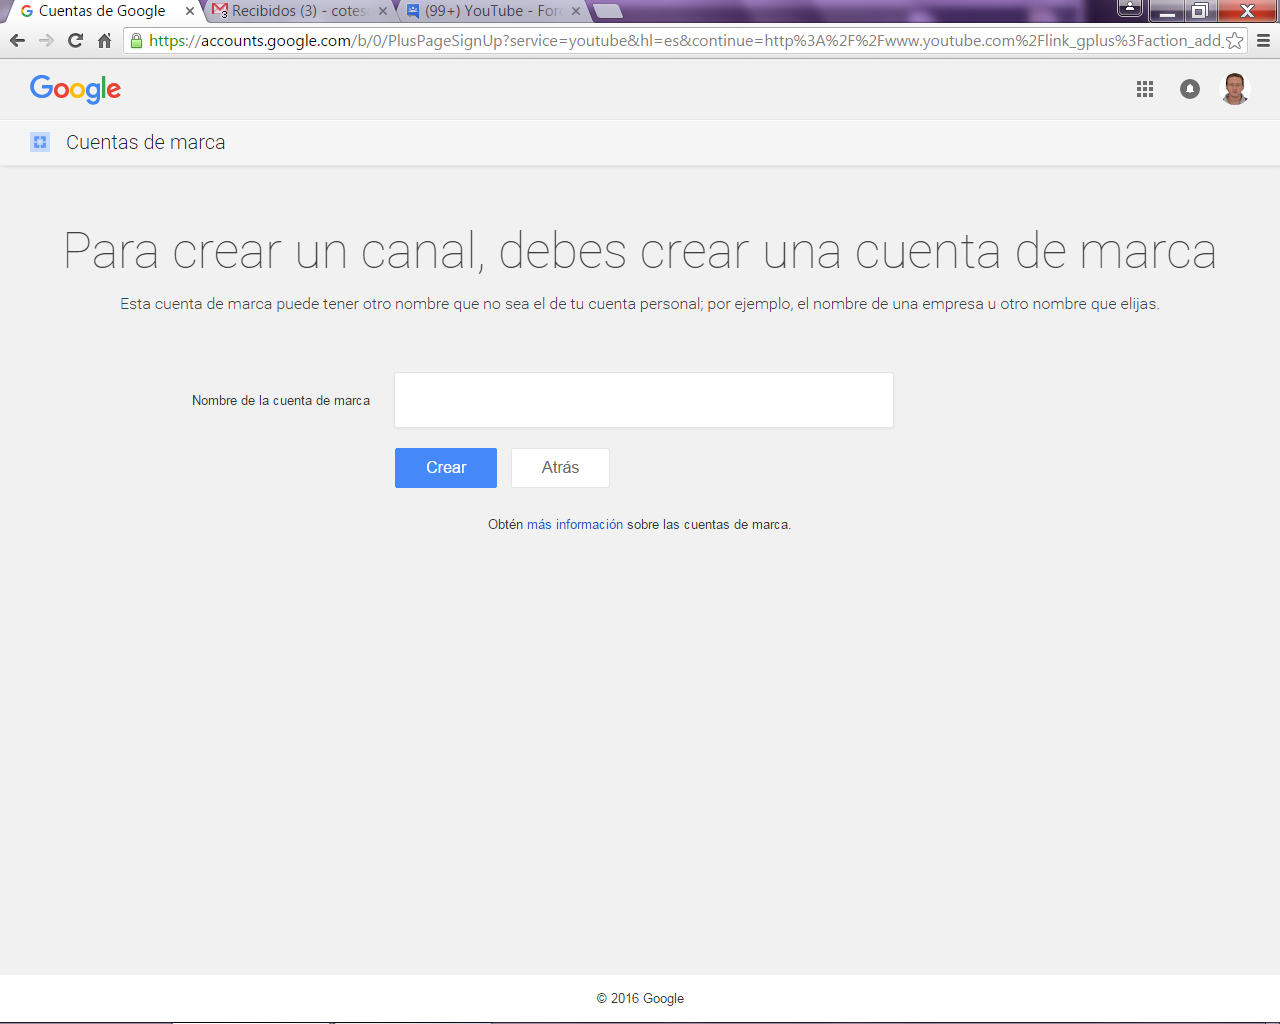Show Google notifications bell

pyautogui.click(x=1190, y=89)
